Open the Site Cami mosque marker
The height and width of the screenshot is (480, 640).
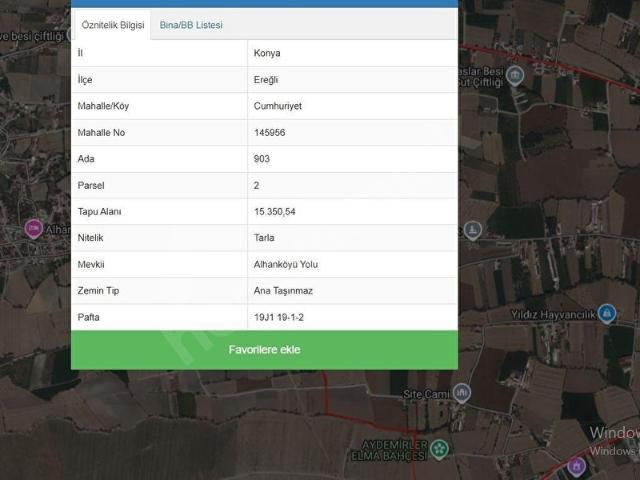(x=462, y=393)
